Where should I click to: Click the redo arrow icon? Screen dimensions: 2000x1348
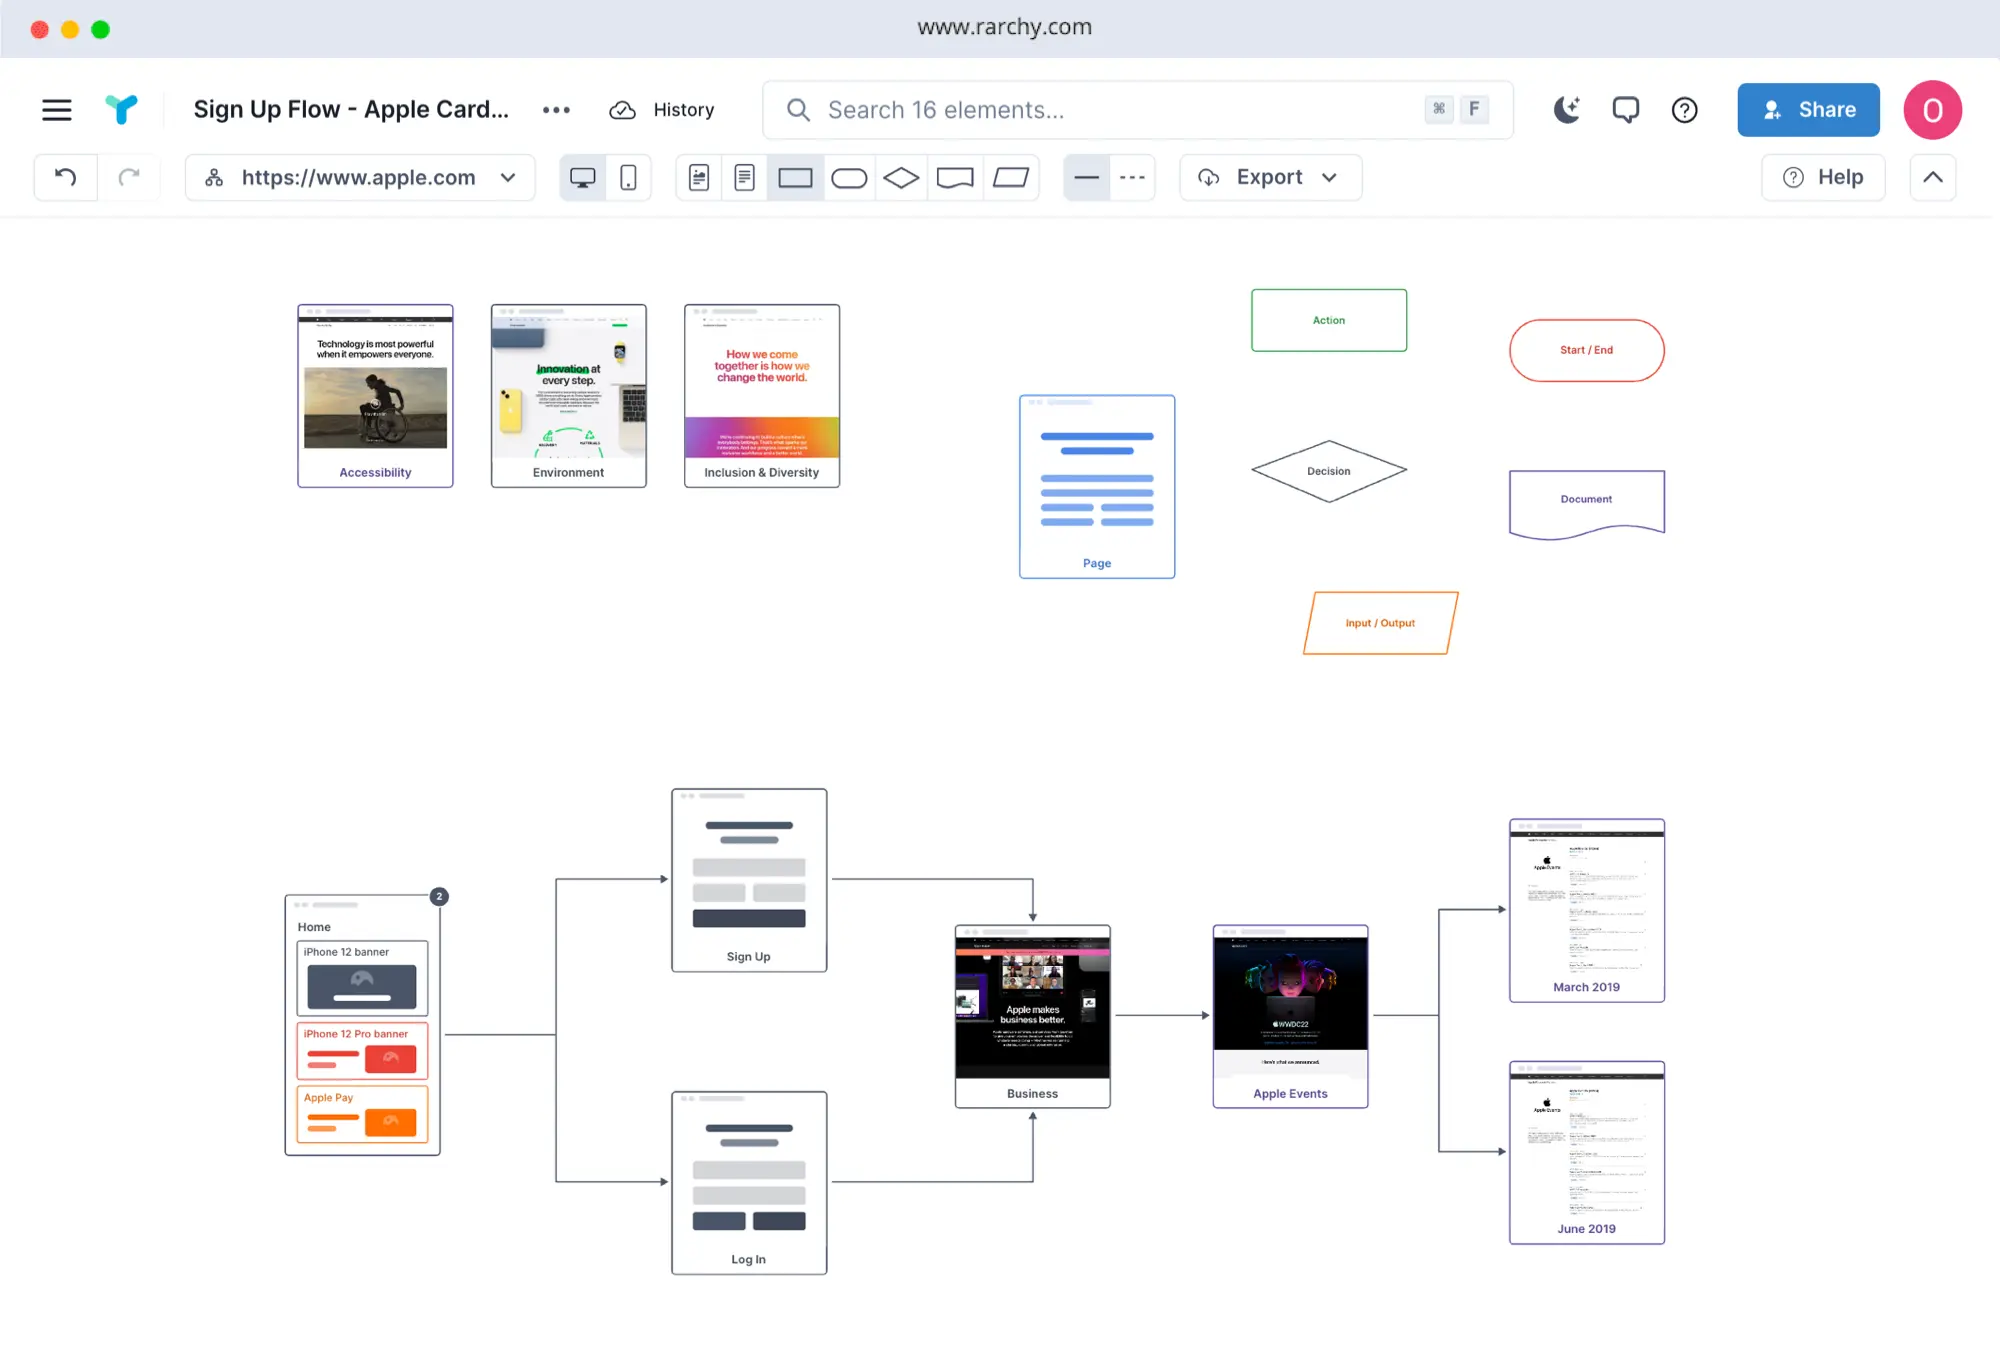click(128, 177)
